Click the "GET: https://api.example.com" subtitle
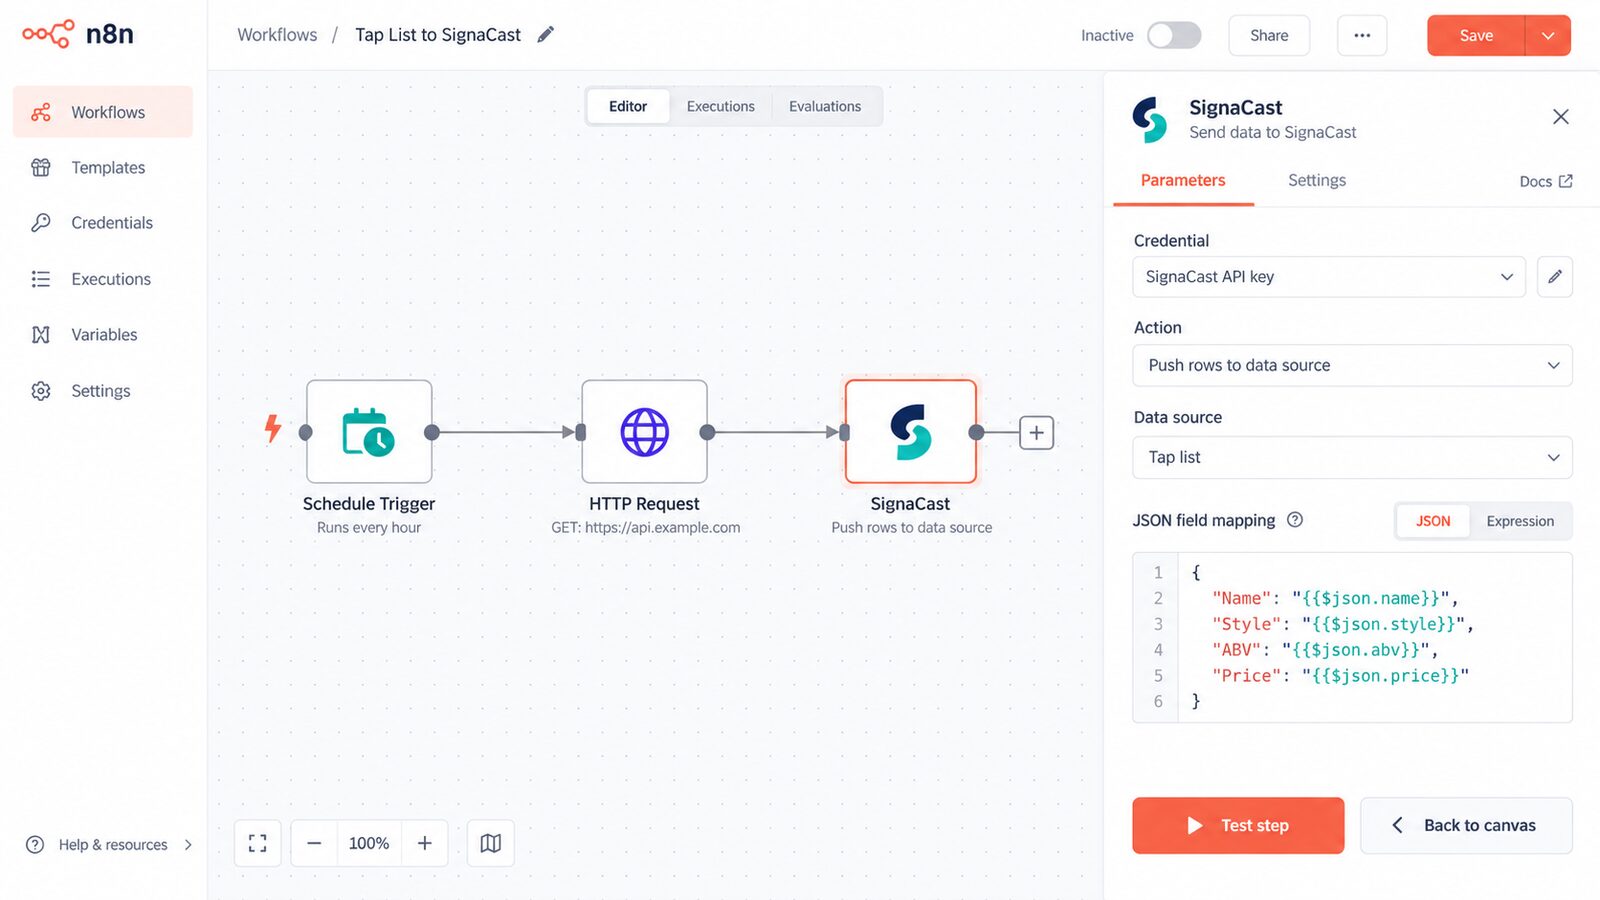Image resolution: width=1600 pixels, height=900 pixels. (x=646, y=527)
